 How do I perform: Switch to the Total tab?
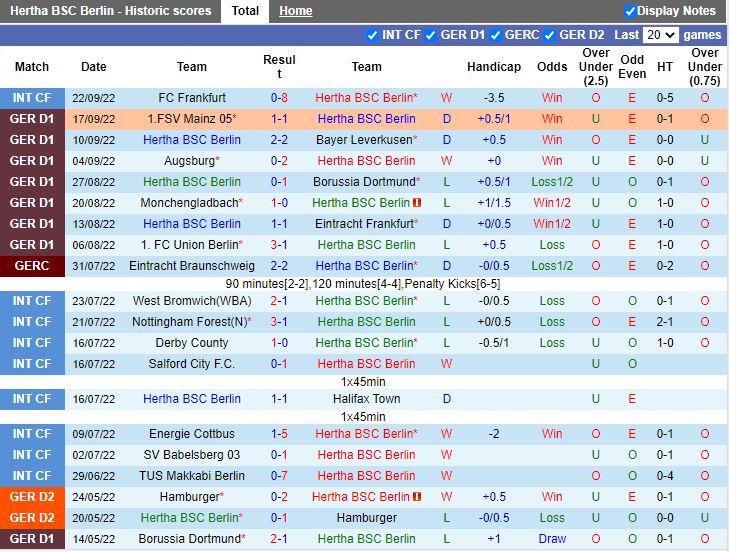pos(245,11)
